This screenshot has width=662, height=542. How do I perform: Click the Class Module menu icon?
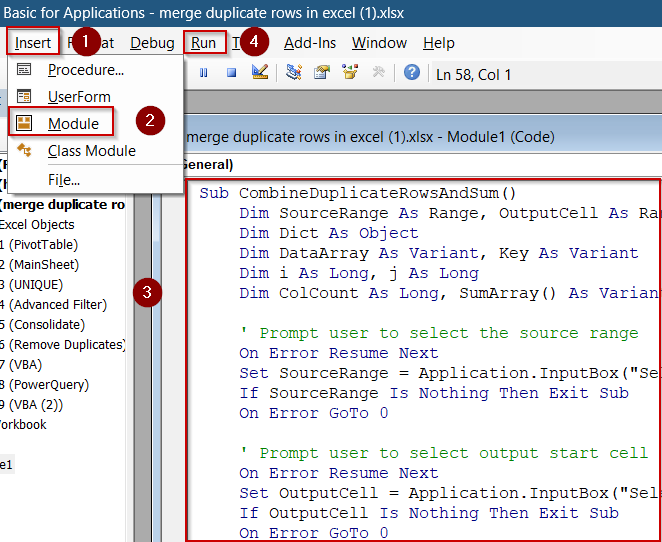[x=24, y=150]
